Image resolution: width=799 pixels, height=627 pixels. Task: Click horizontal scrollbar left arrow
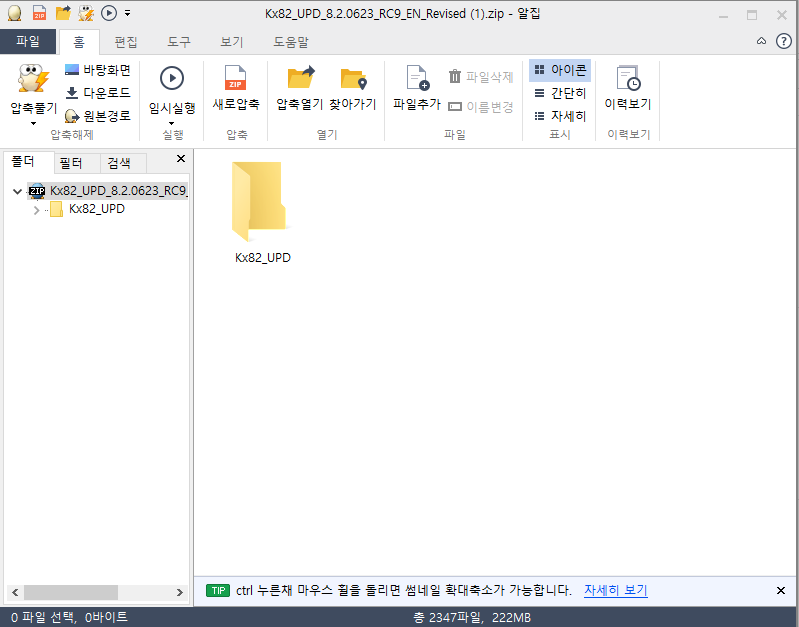tap(15, 592)
